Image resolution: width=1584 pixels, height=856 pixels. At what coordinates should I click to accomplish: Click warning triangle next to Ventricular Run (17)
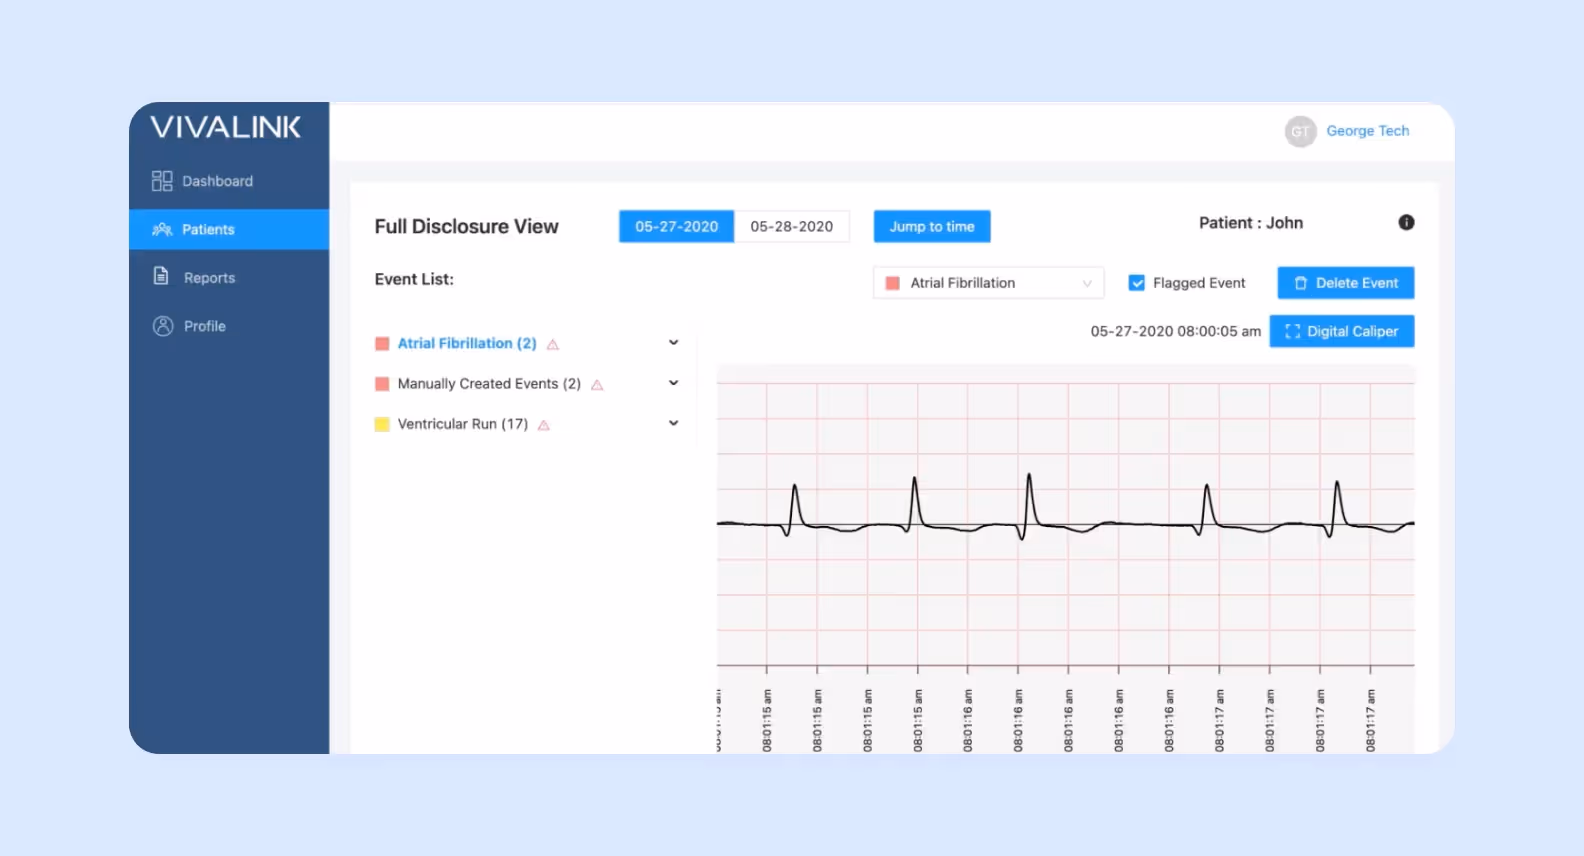coord(544,425)
